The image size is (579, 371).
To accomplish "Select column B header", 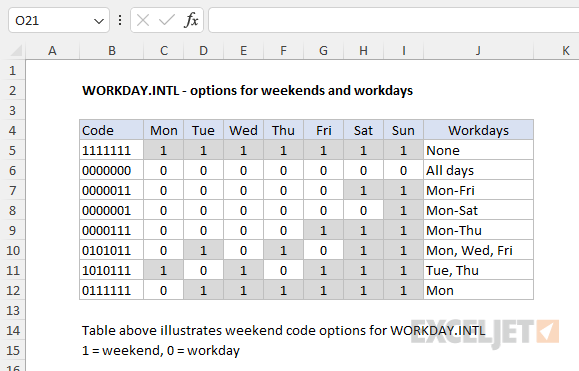I will pyautogui.click(x=112, y=51).
